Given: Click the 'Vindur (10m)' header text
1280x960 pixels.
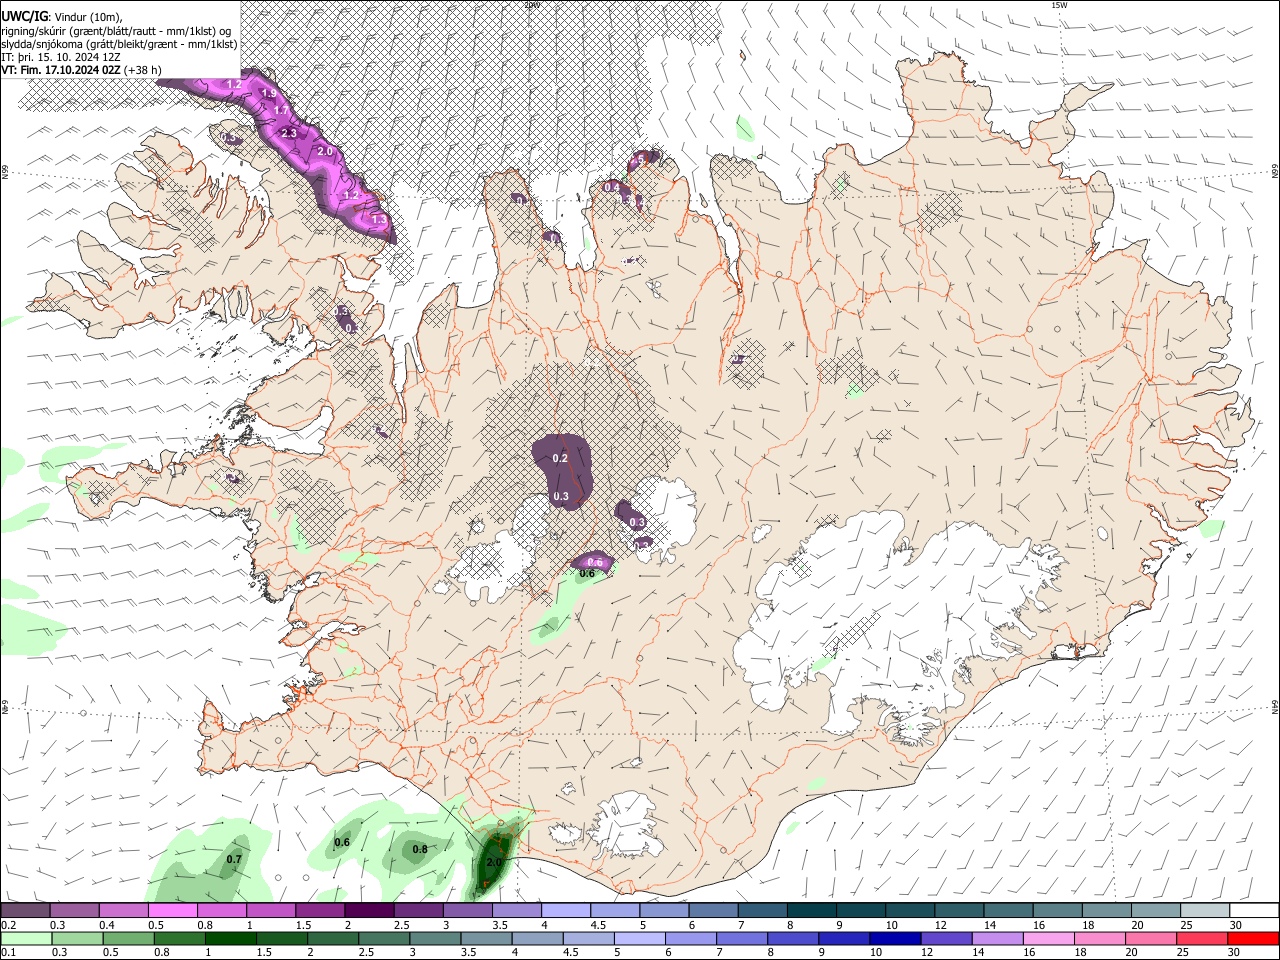Looking at the screenshot, I should coord(88,17).
